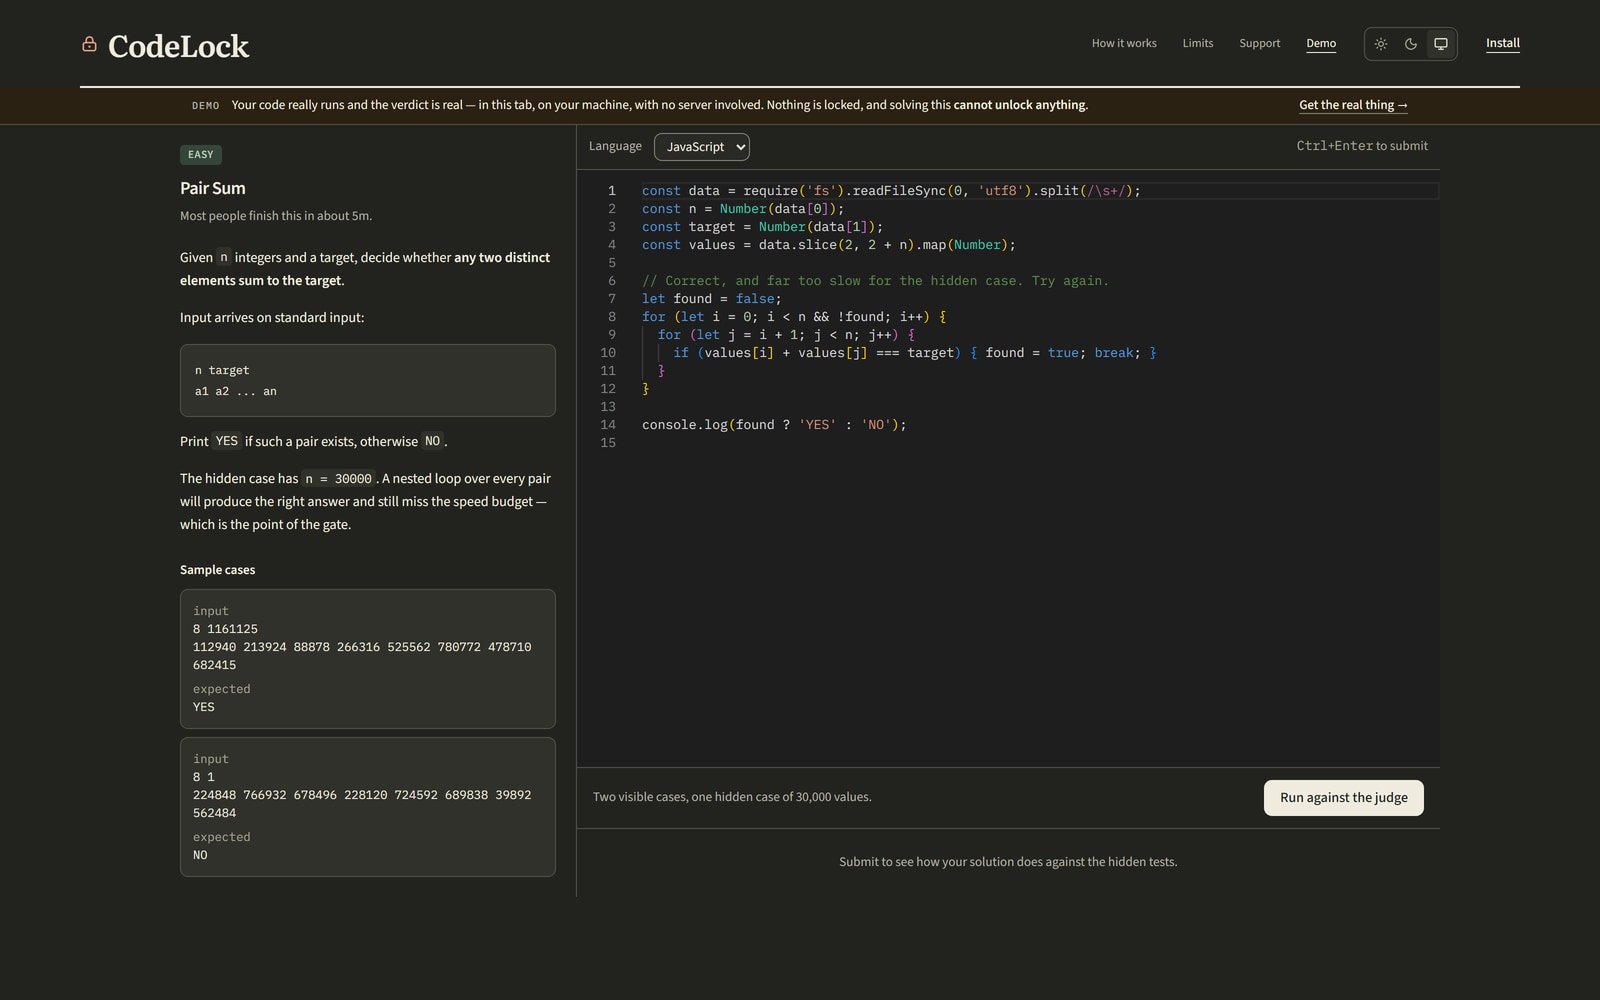Select system theme monitor icon
Image resolution: width=1600 pixels, height=1000 pixels.
[1441, 44]
